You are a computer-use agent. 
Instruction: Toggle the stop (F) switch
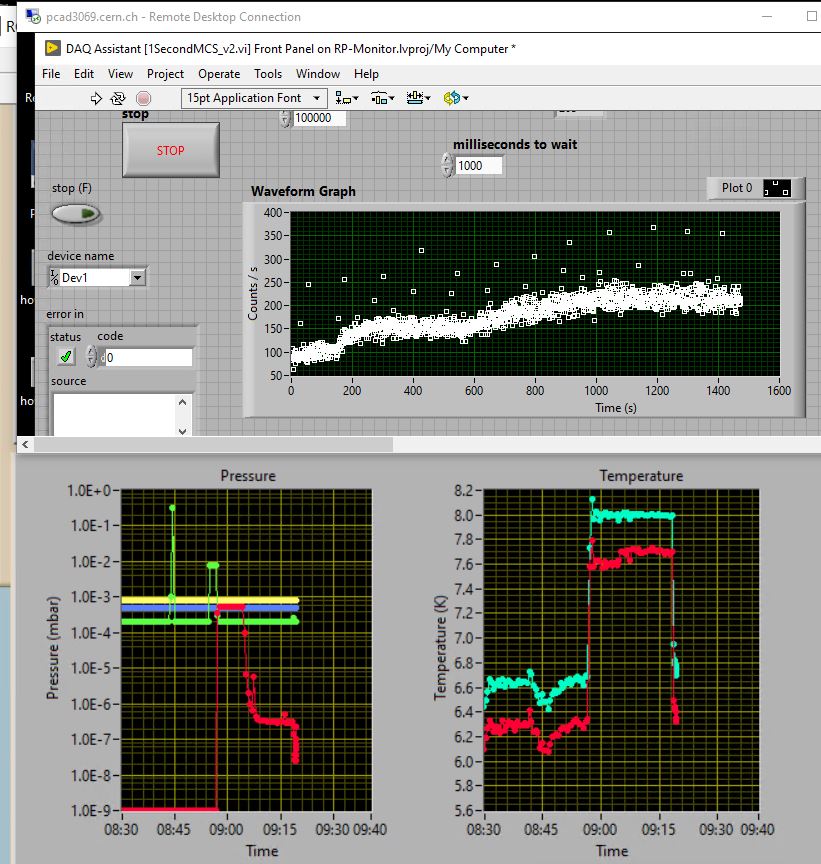77,213
